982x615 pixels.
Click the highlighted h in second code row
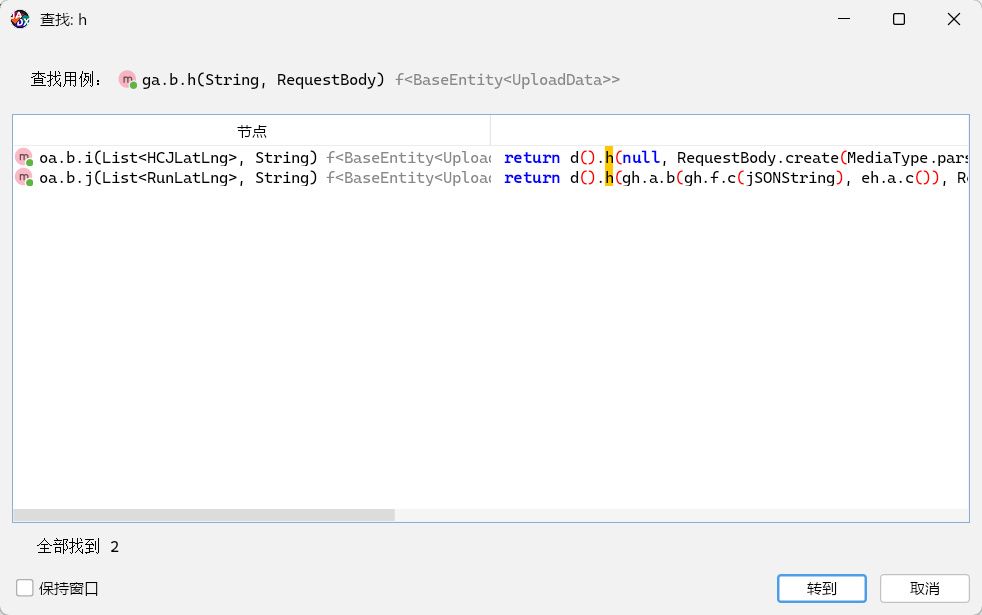point(609,178)
